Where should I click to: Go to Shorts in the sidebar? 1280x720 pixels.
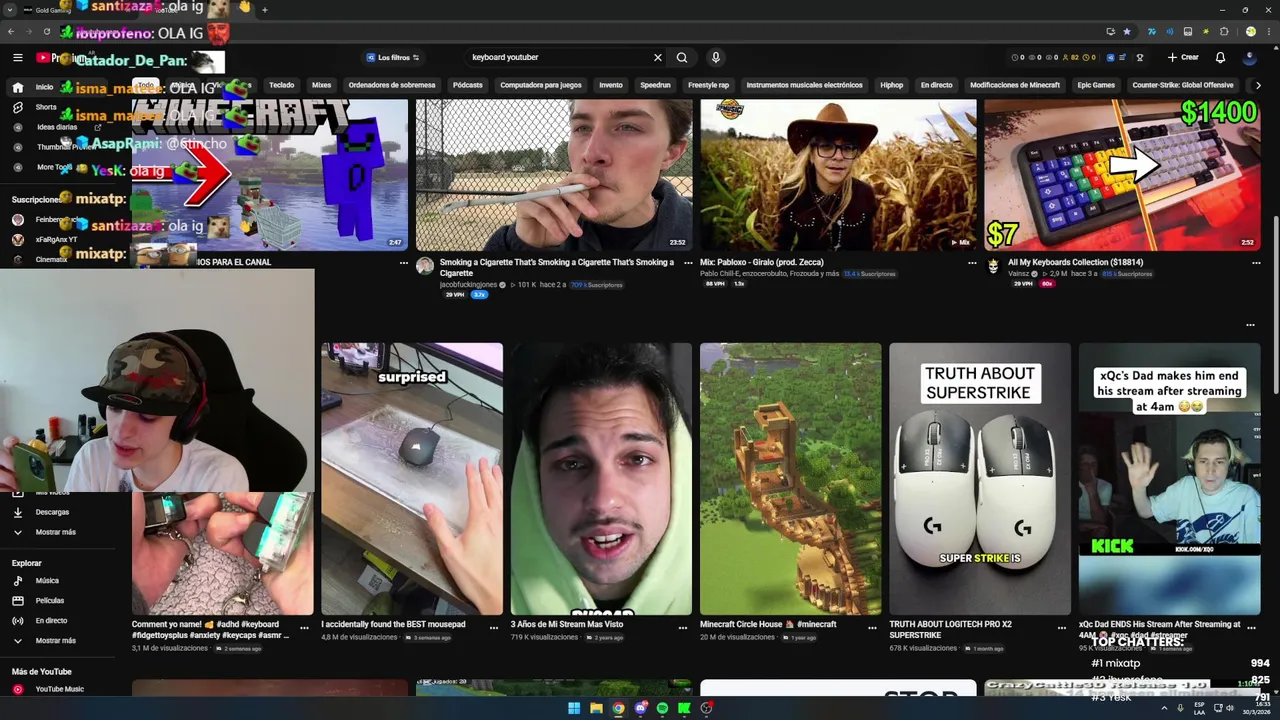[46, 107]
